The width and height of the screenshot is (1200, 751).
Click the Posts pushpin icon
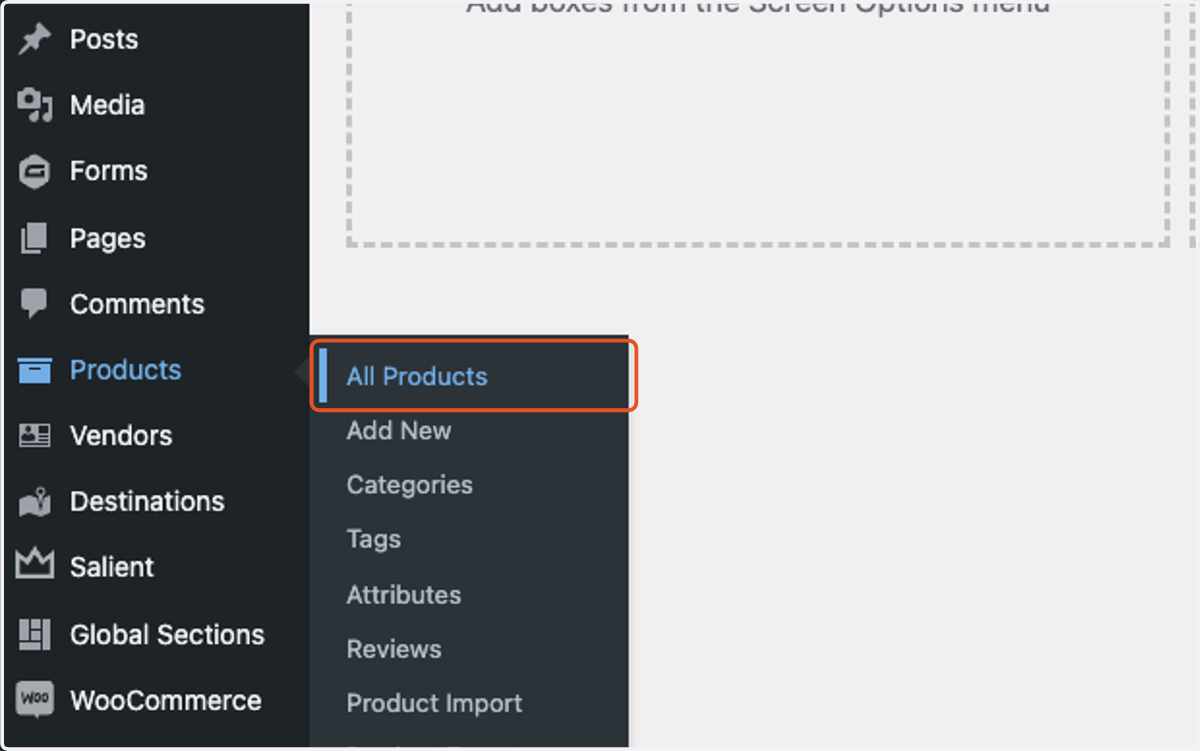(x=35, y=40)
